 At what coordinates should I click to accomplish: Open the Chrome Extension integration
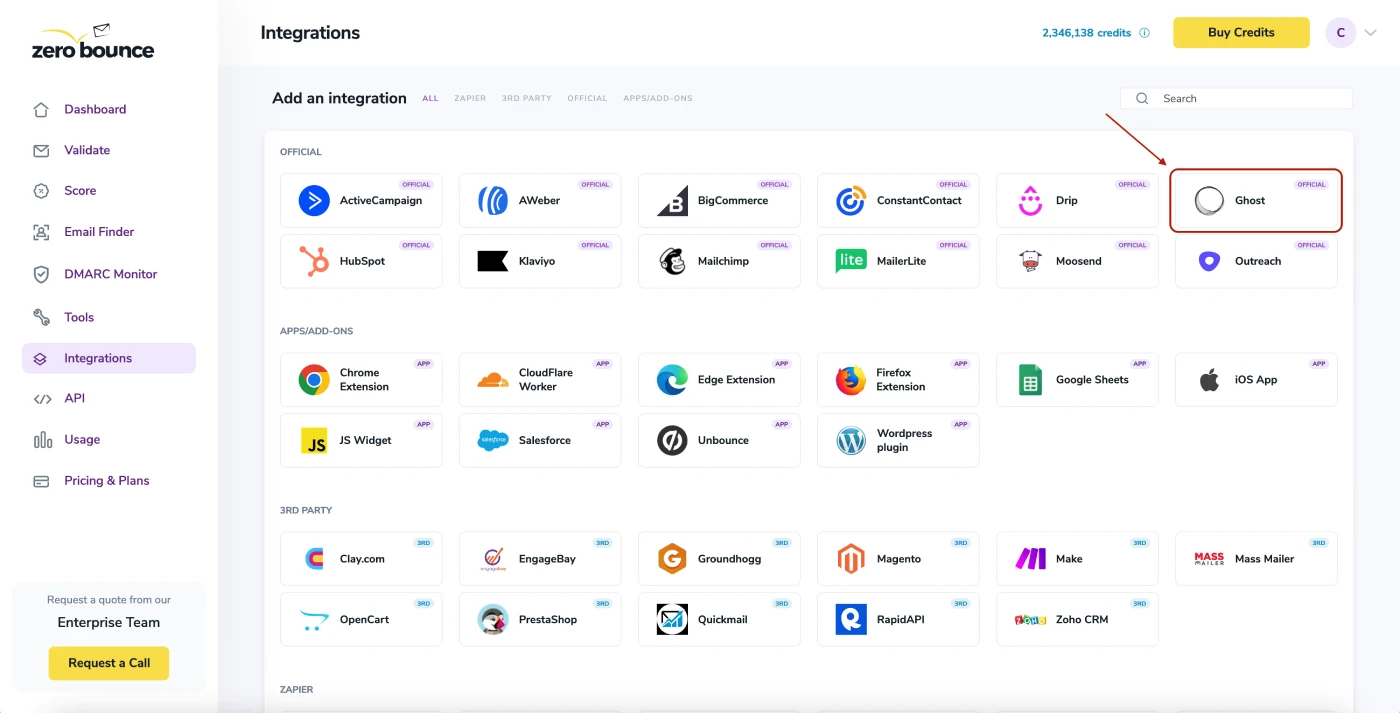[360, 379]
